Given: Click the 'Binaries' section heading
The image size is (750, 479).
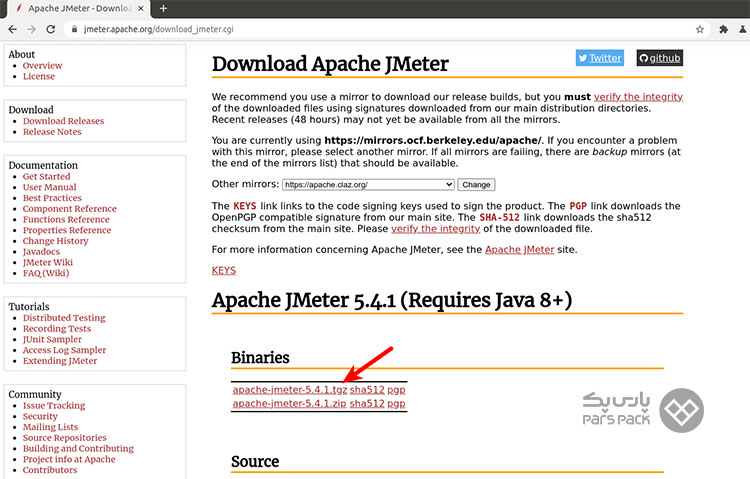Looking at the screenshot, I should pos(260,357).
